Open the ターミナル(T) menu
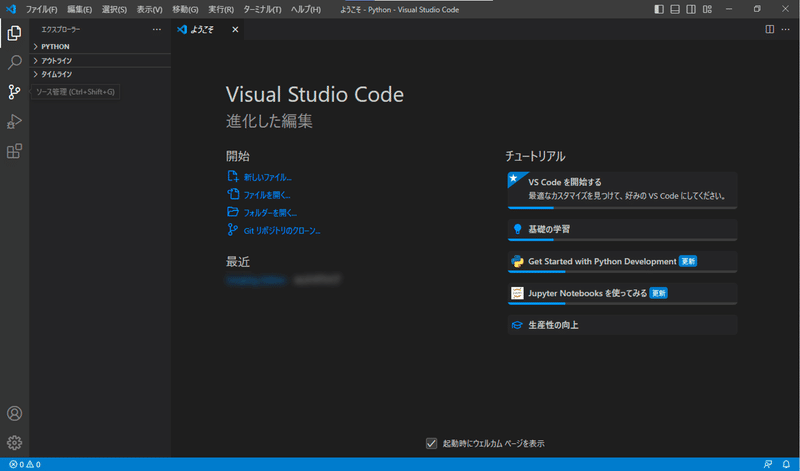 (262, 9)
